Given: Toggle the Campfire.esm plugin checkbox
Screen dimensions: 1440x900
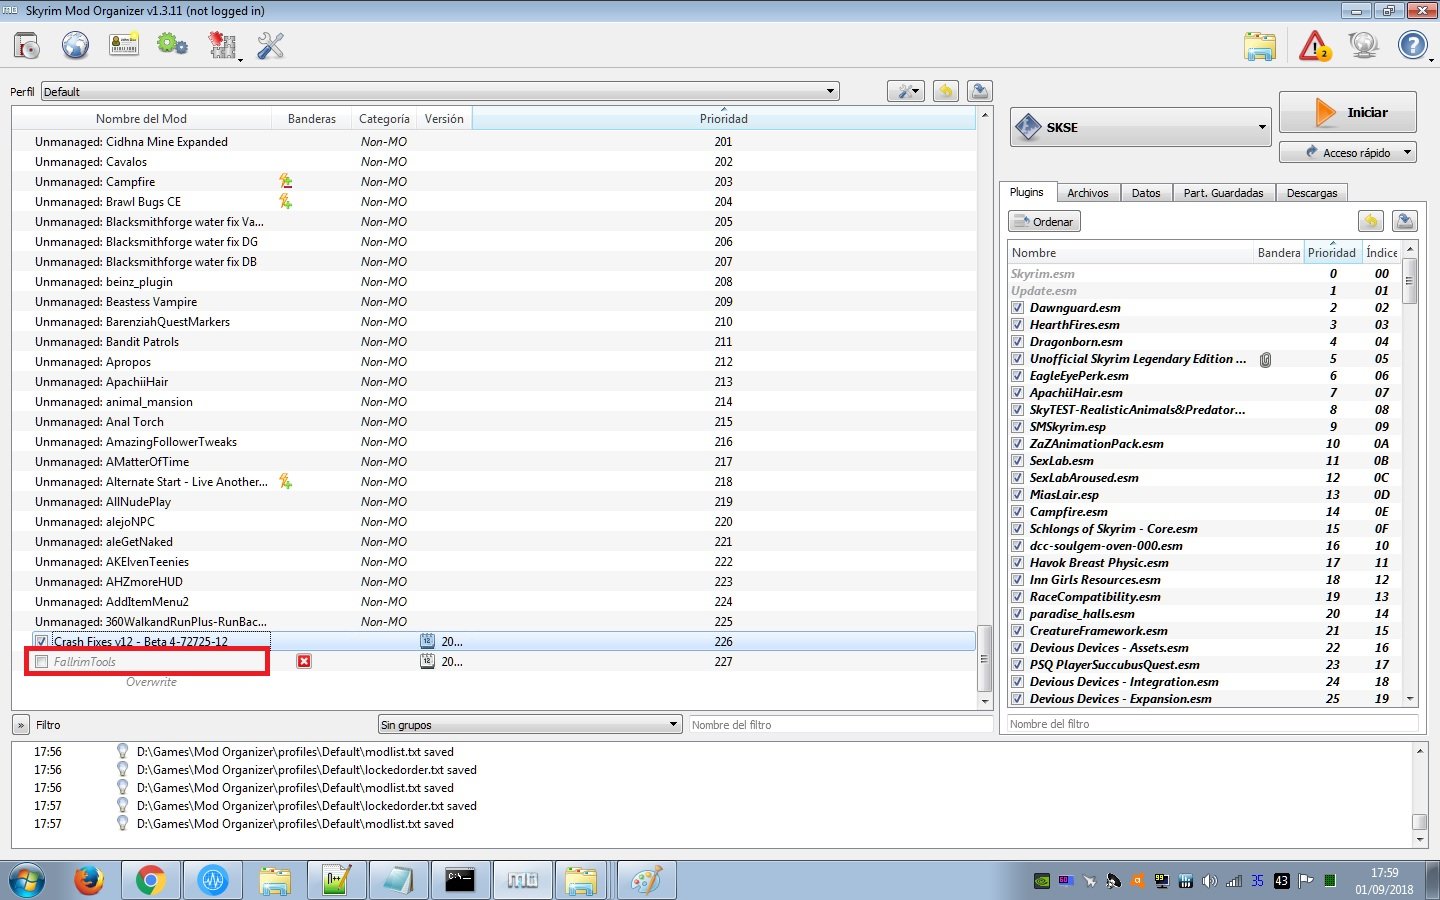Looking at the screenshot, I should tap(1017, 512).
